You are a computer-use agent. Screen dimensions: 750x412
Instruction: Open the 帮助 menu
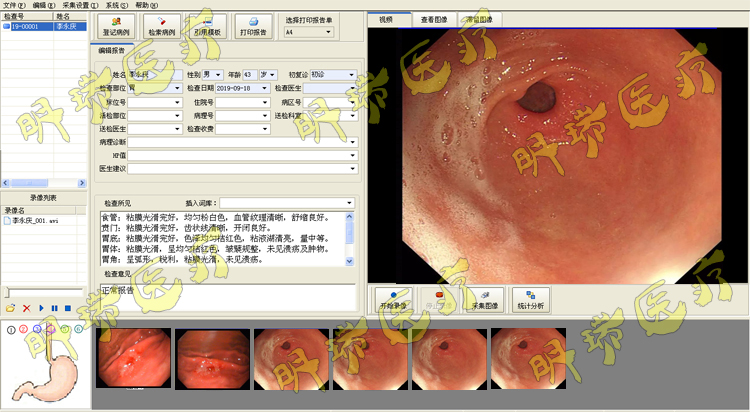[146, 5]
